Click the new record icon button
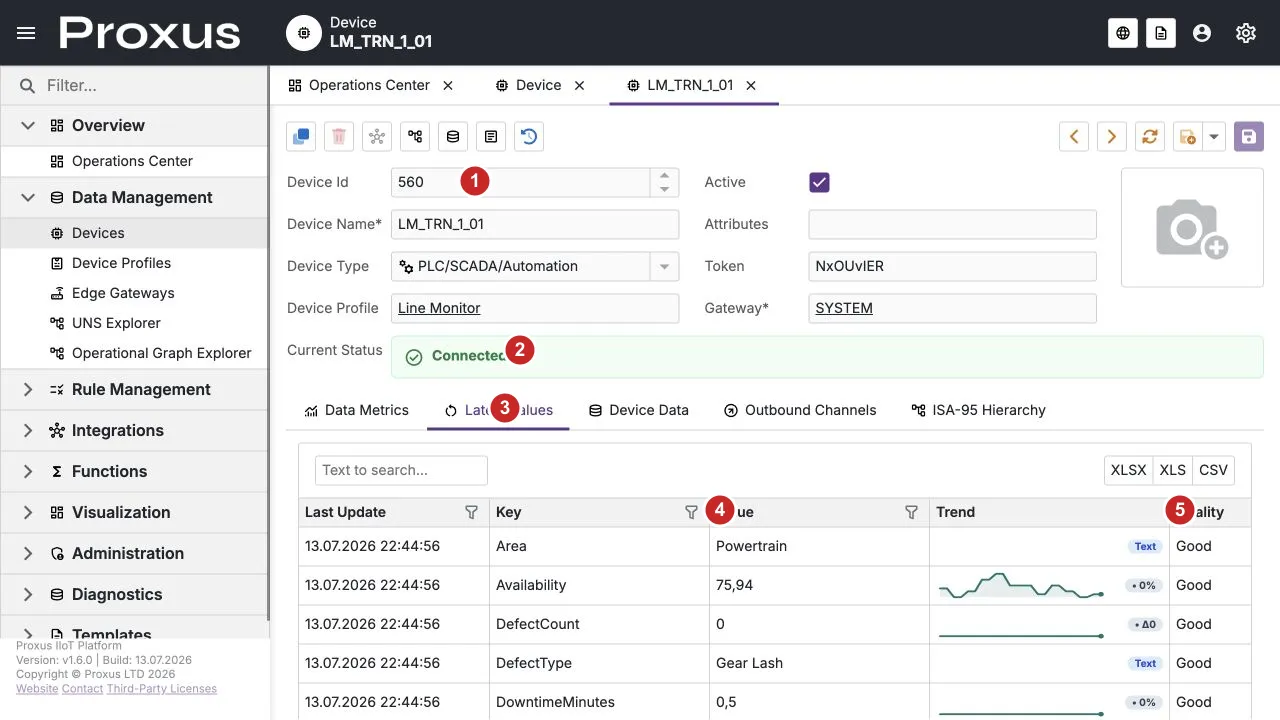Screen dimensions: 1280x720 [x=1188, y=137]
